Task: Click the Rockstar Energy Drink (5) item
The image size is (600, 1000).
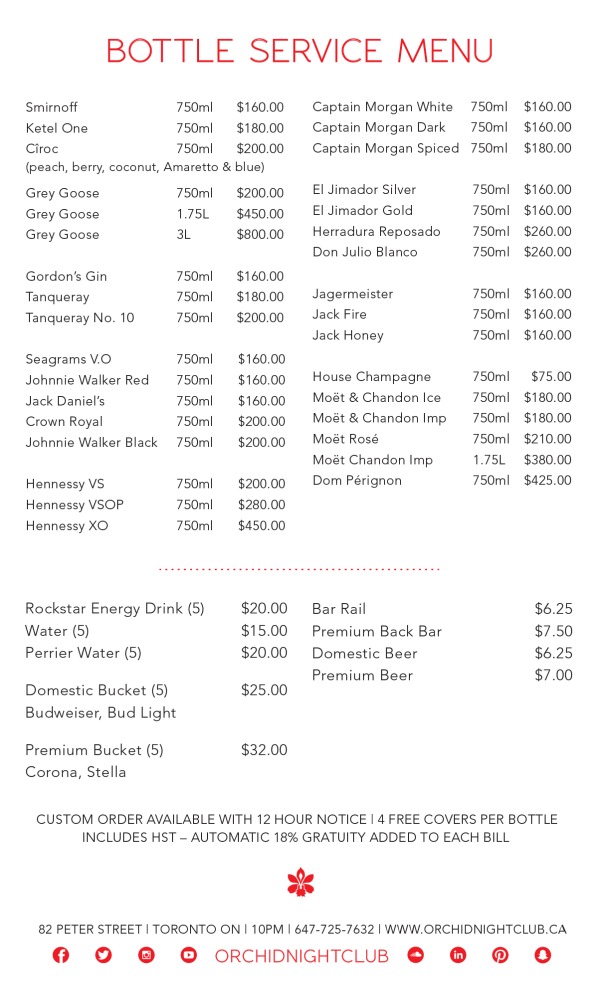Action: [114, 608]
